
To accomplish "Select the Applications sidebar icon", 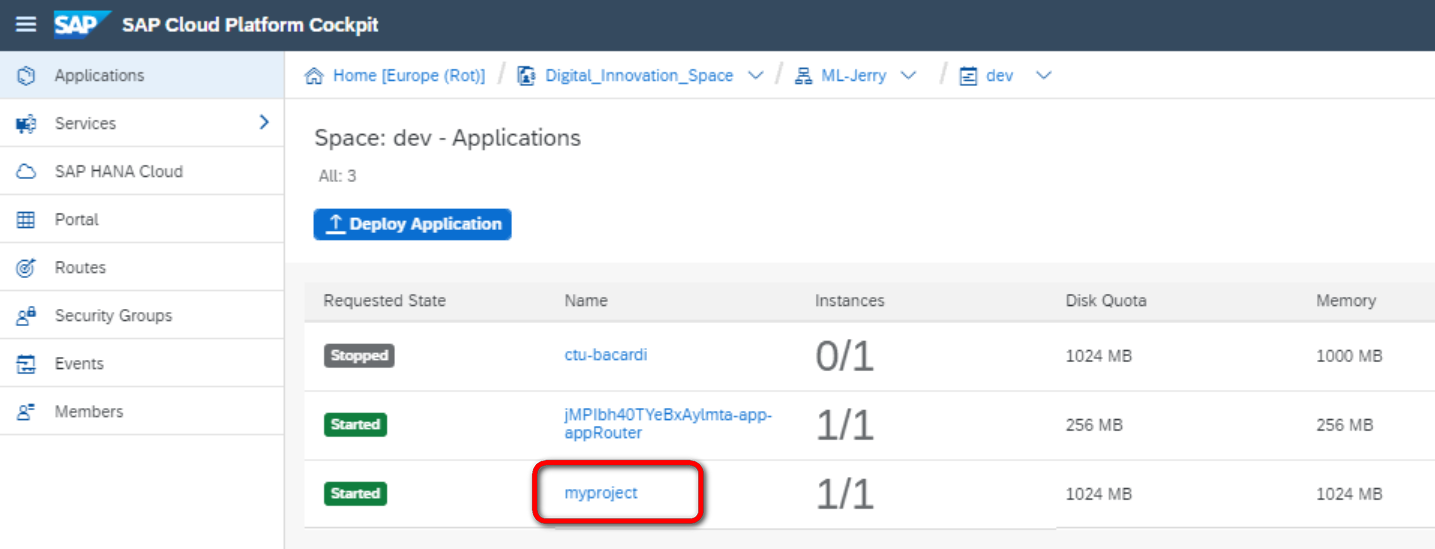I will click(27, 76).
